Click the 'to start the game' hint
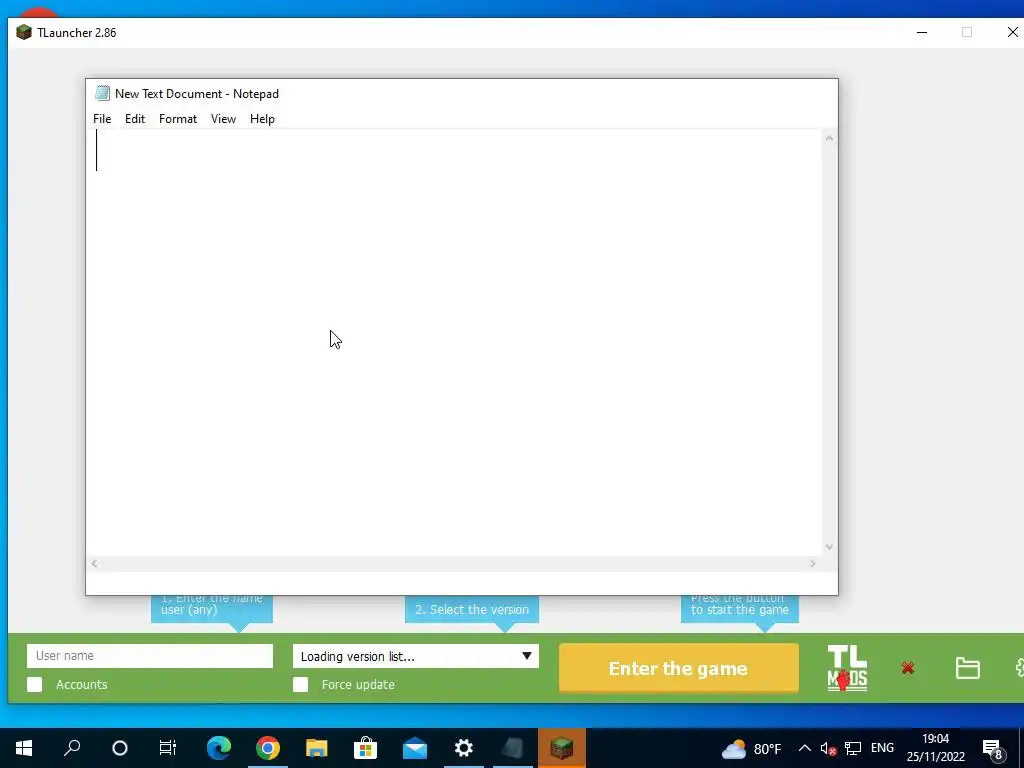 (739, 609)
